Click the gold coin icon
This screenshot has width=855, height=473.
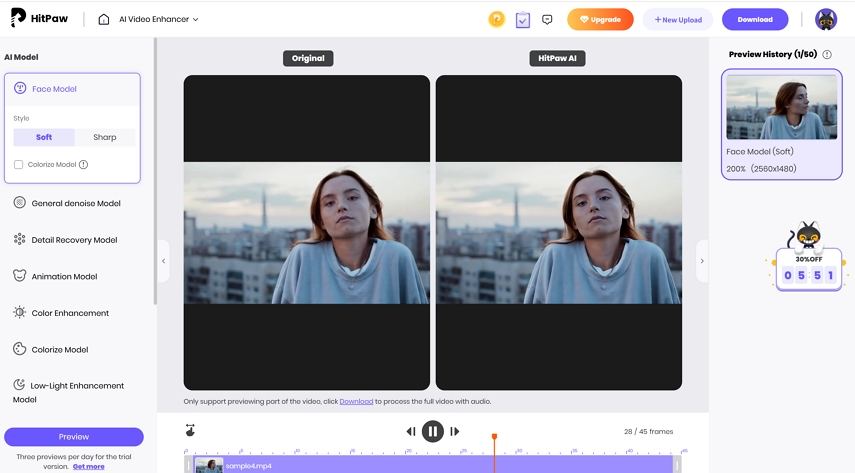click(x=496, y=19)
